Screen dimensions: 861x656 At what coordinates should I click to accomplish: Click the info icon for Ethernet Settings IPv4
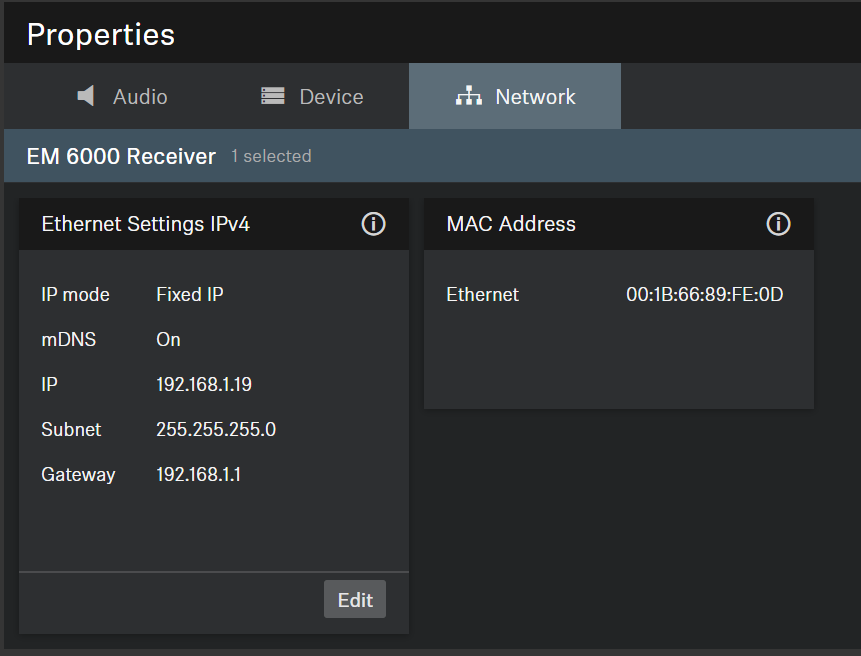[x=373, y=224]
